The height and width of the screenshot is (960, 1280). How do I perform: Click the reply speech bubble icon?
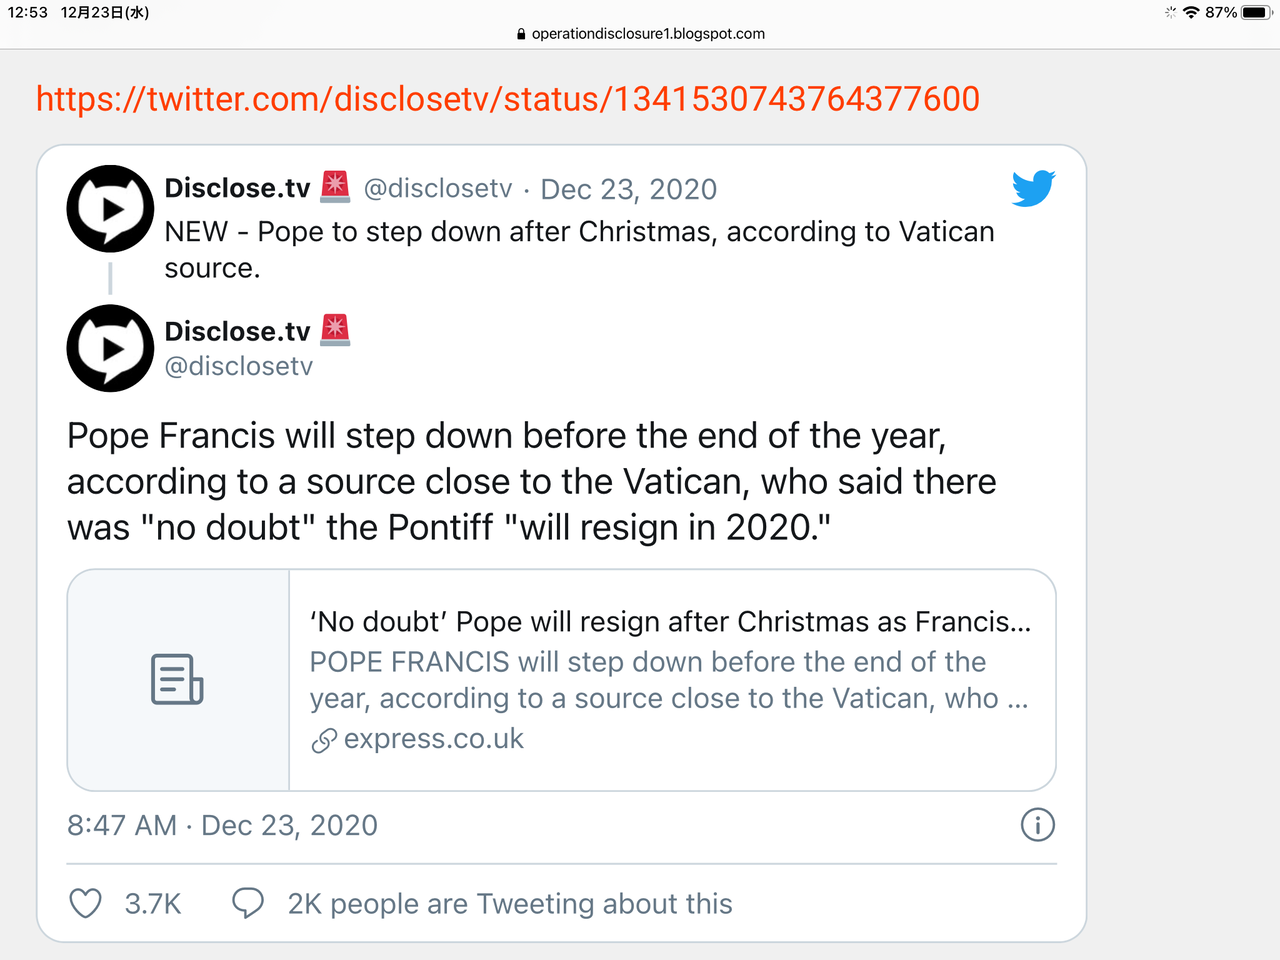(x=247, y=903)
